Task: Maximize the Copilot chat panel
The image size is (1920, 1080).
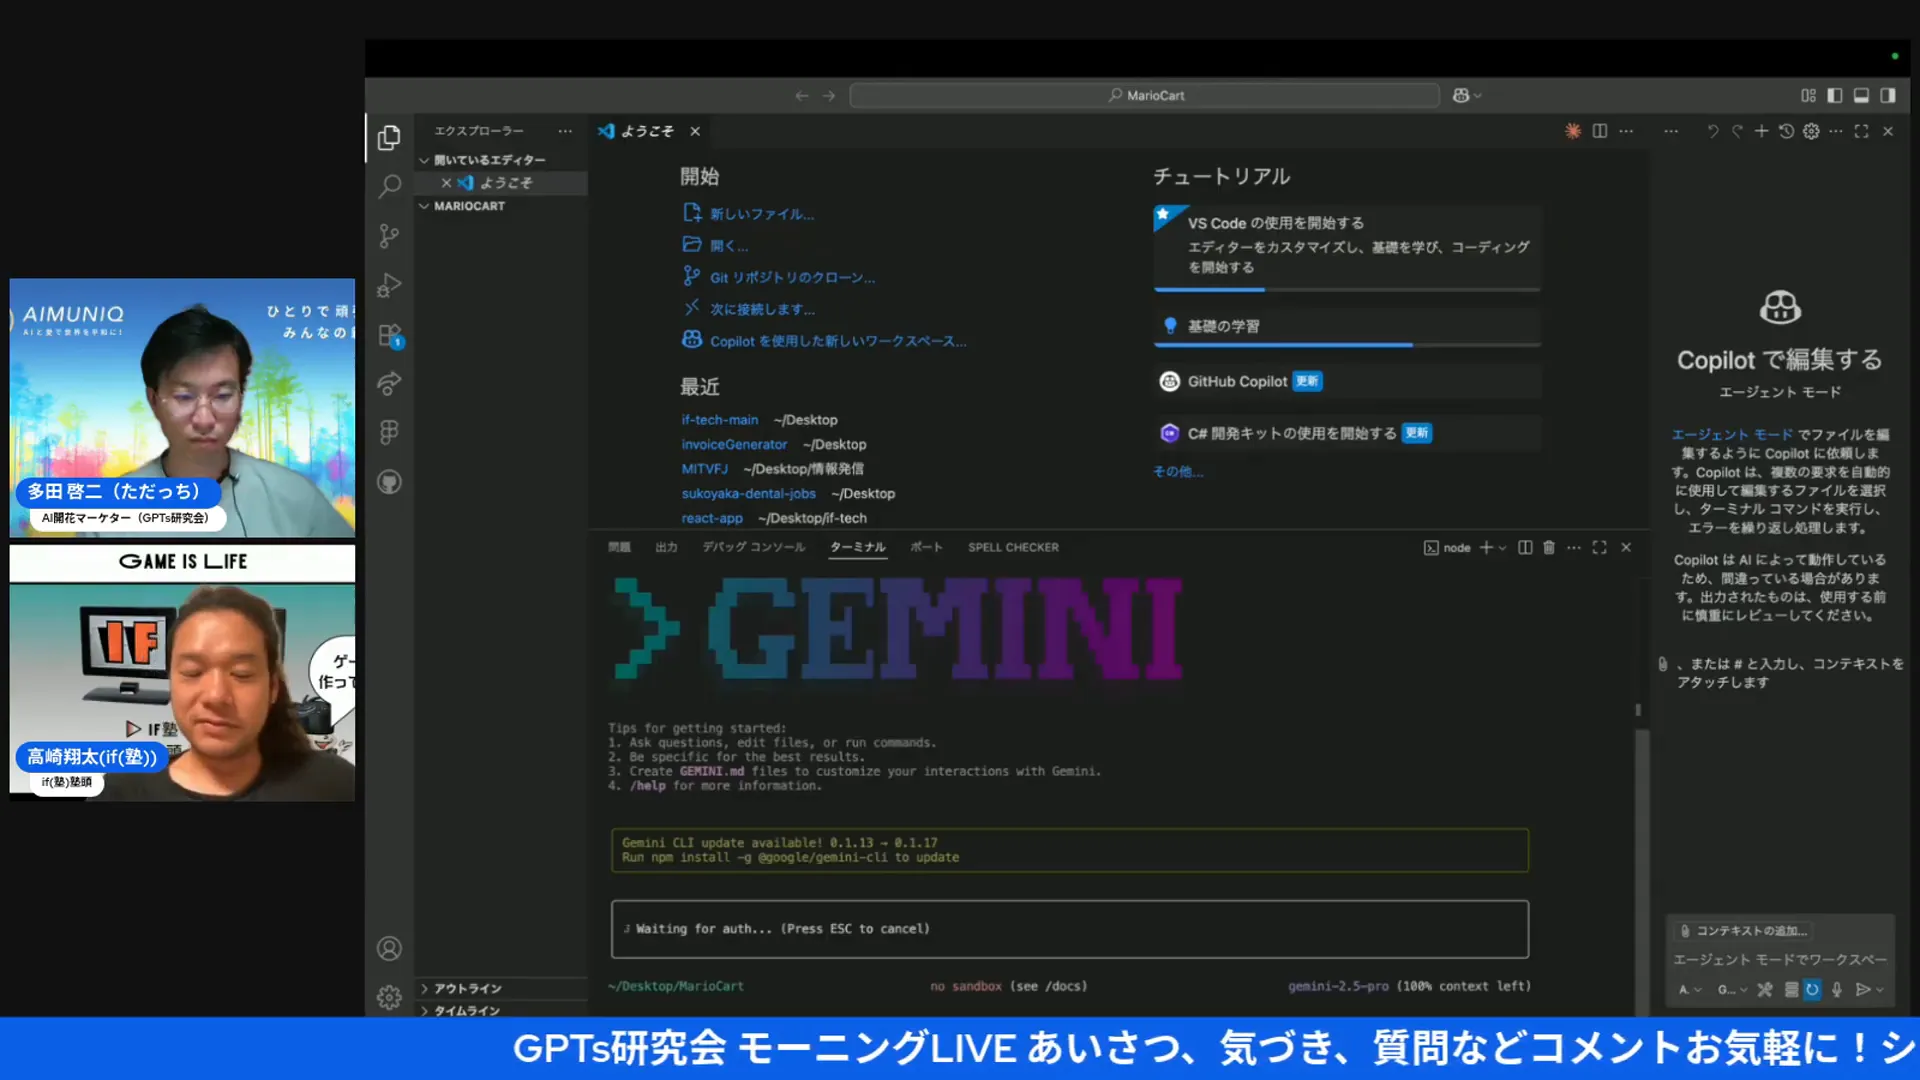Action: point(1861,131)
